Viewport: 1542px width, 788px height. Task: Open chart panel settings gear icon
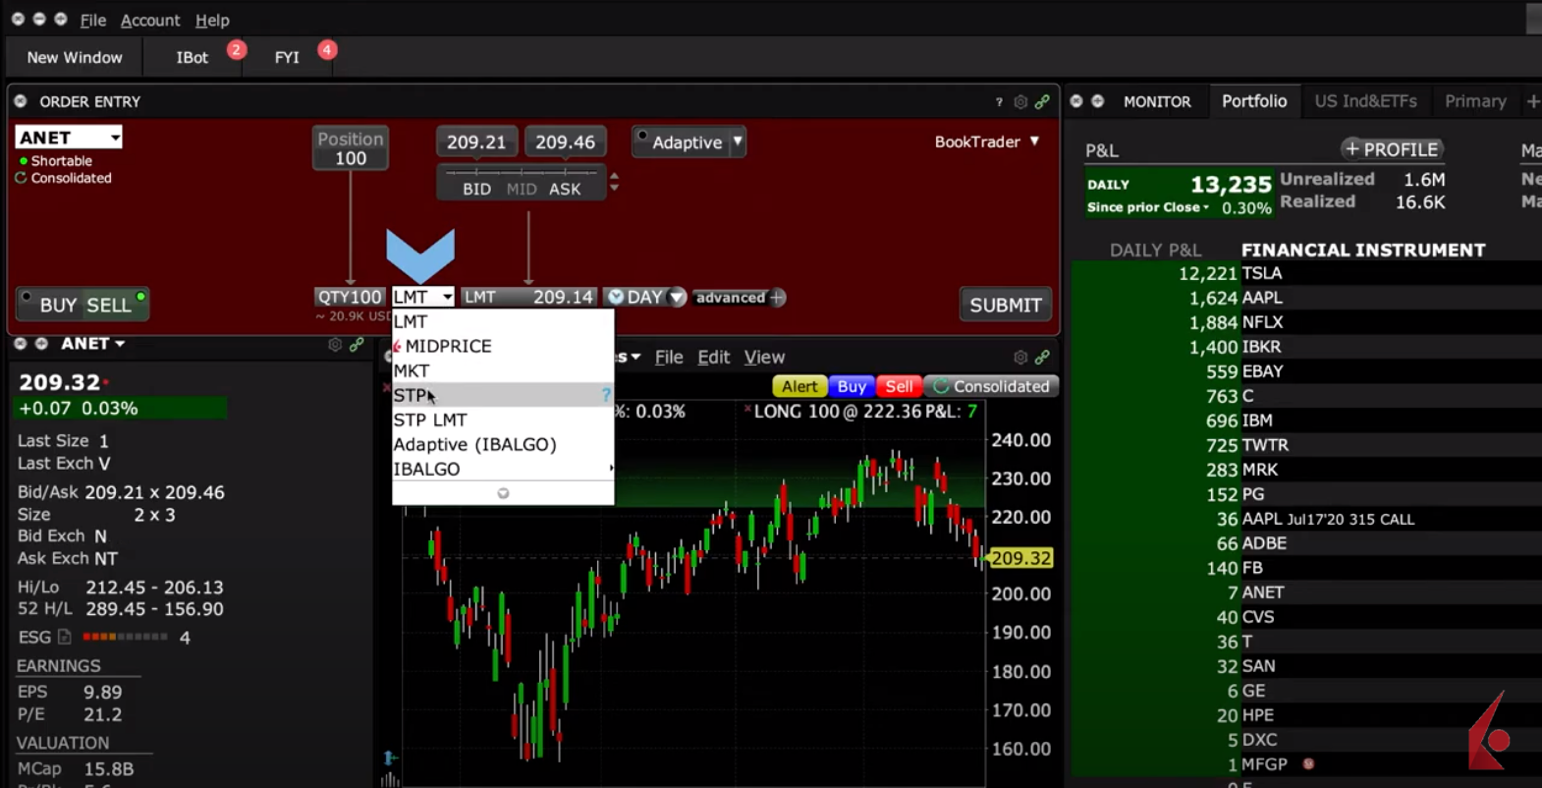pyautogui.click(x=1020, y=357)
